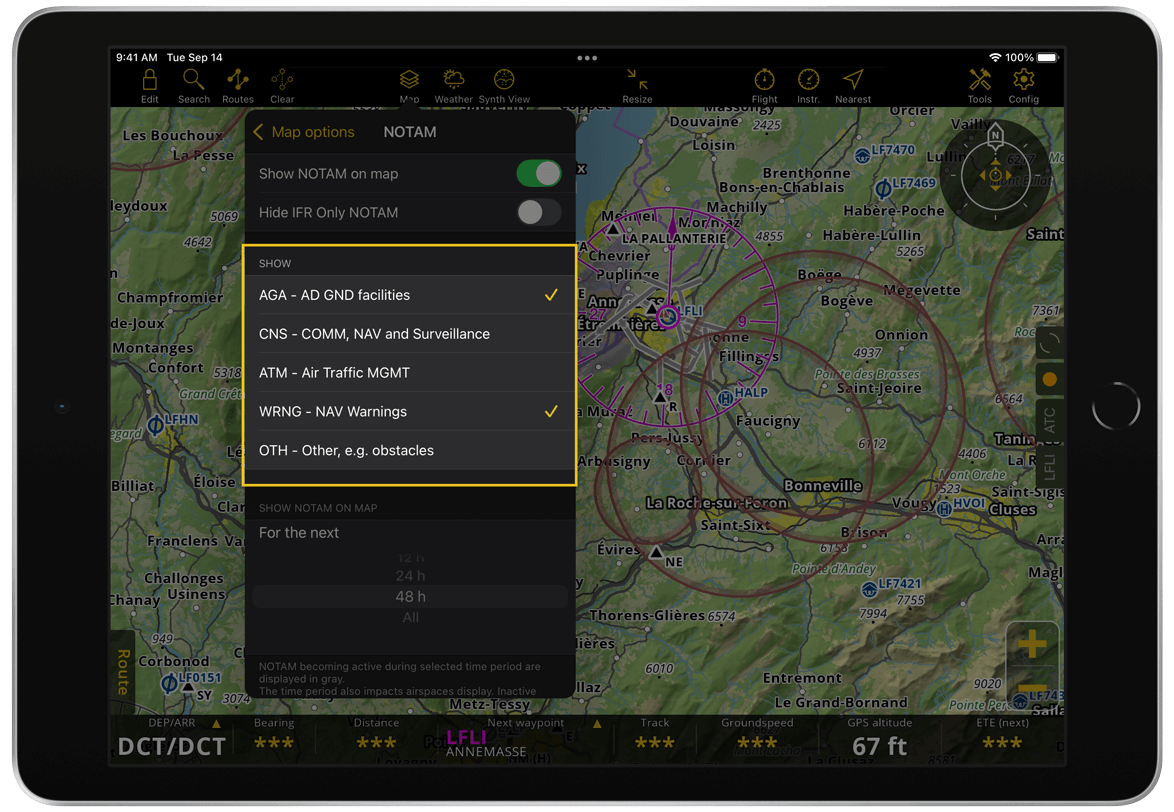Image resolution: width=1174 pixels, height=812 pixels.
Task: Choose 24 h in the time picker
Action: click(x=410, y=575)
